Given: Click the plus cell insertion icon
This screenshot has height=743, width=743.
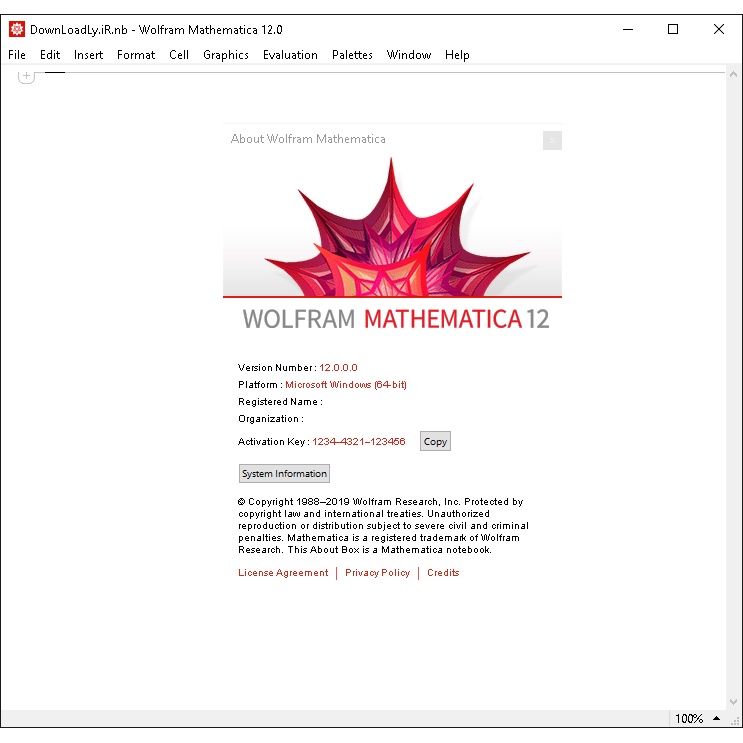Looking at the screenshot, I should click(x=27, y=76).
